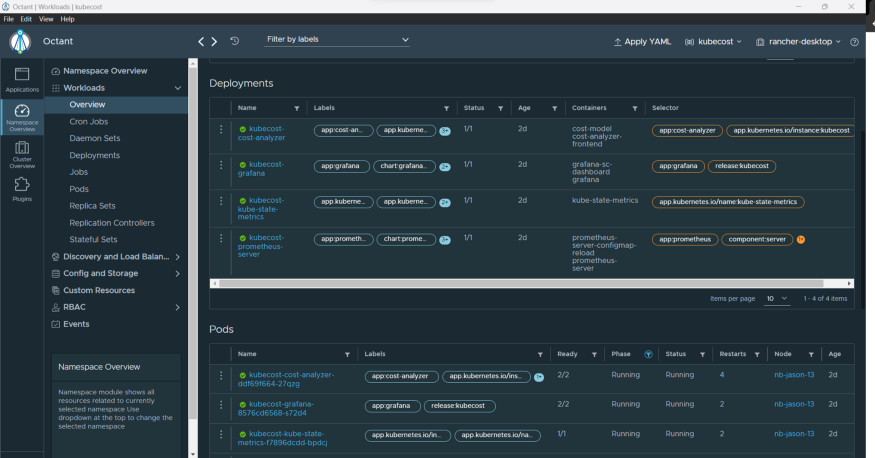Click filter icon on Deployments Name column

click(x=297, y=108)
